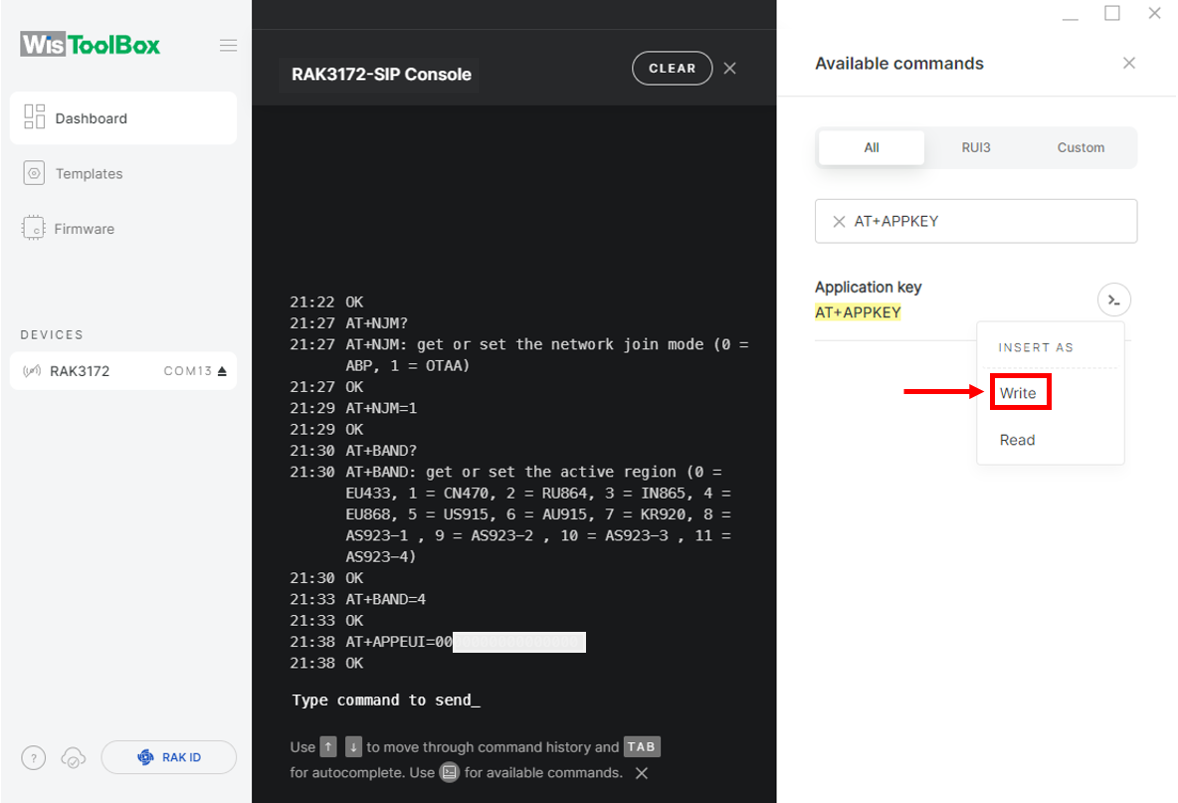1178x803 pixels.
Task: Close the Available commands panel
Action: point(1129,63)
